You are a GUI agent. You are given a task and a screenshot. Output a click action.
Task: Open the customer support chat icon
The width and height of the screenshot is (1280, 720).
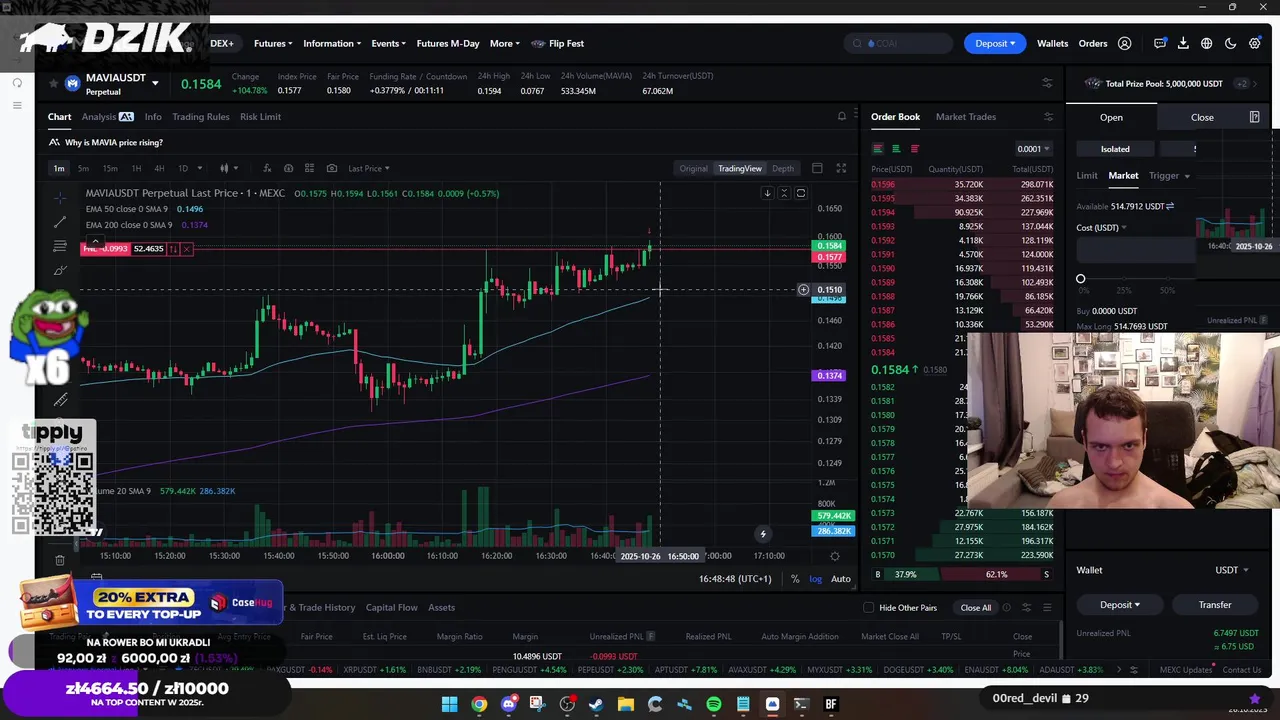tap(1160, 44)
